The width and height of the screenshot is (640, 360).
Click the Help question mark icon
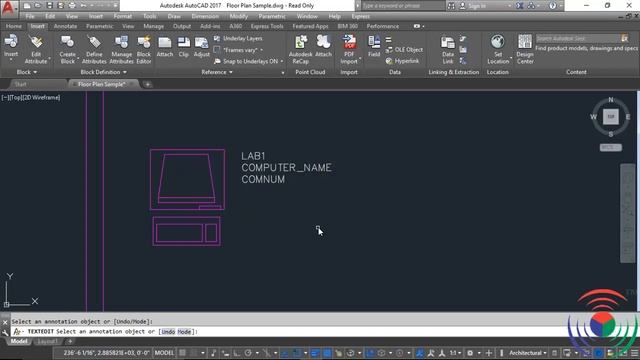point(552,6)
